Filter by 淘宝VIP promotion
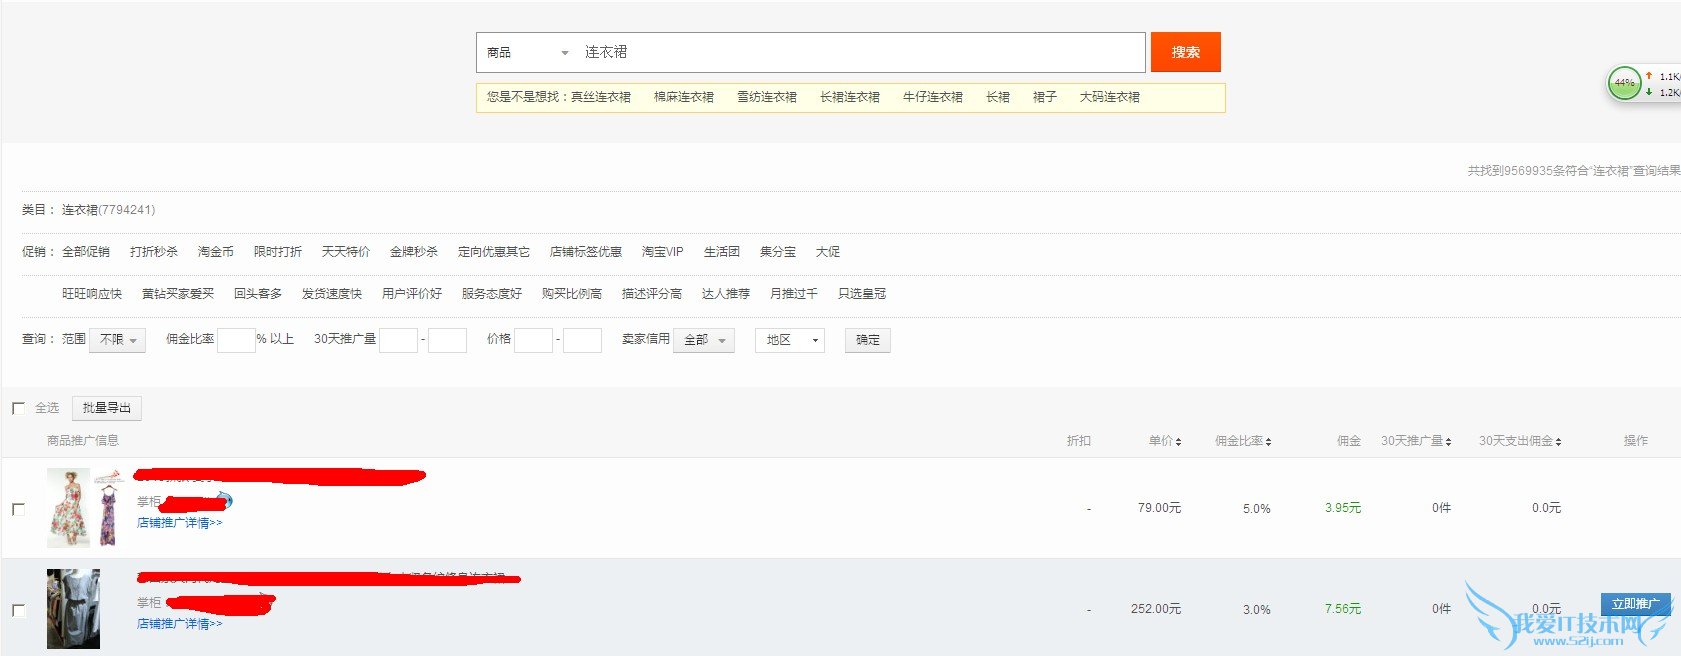 [662, 252]
